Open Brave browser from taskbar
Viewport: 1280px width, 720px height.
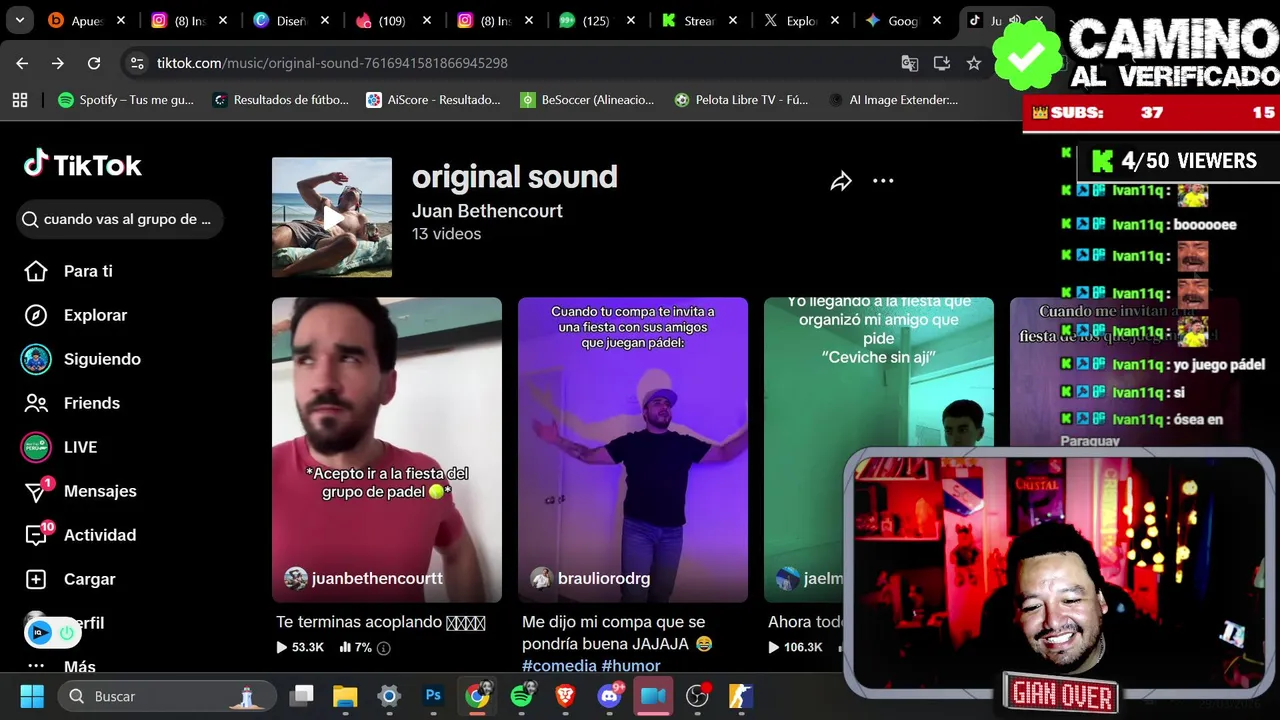tap(565, 696)
